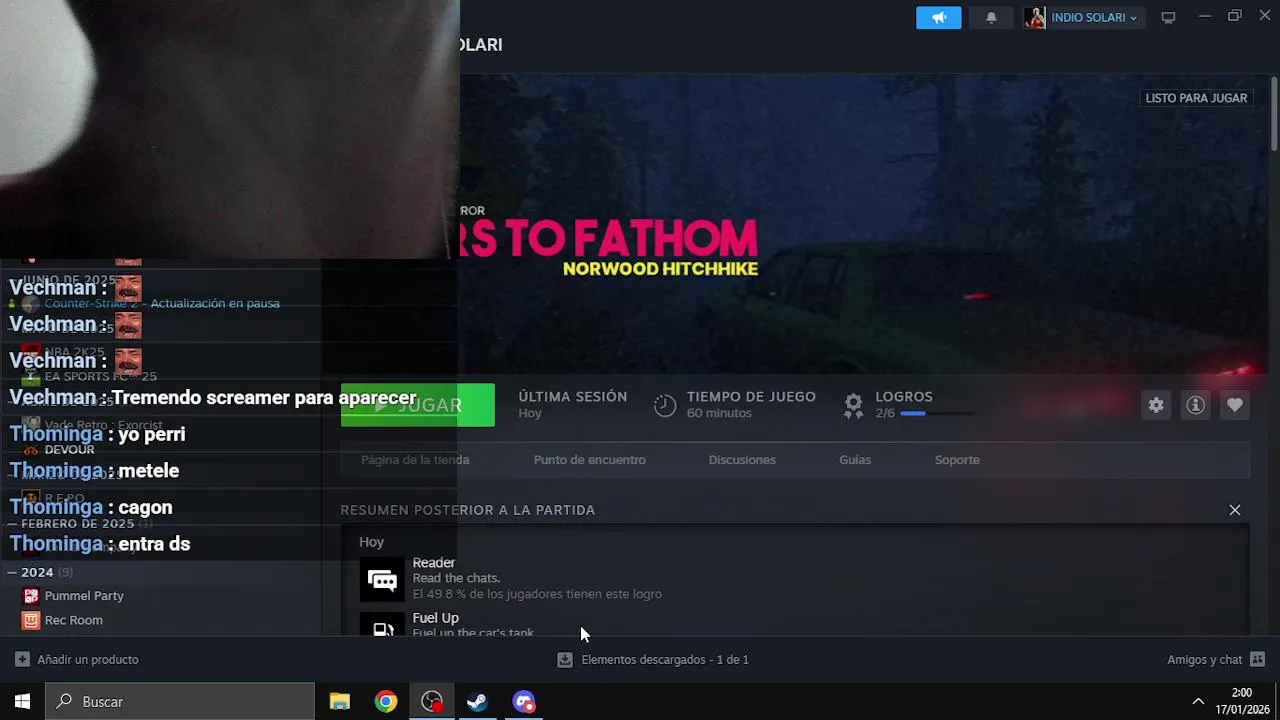Click the Hoy date label
Screen dimensions: 1280x720
371,542
